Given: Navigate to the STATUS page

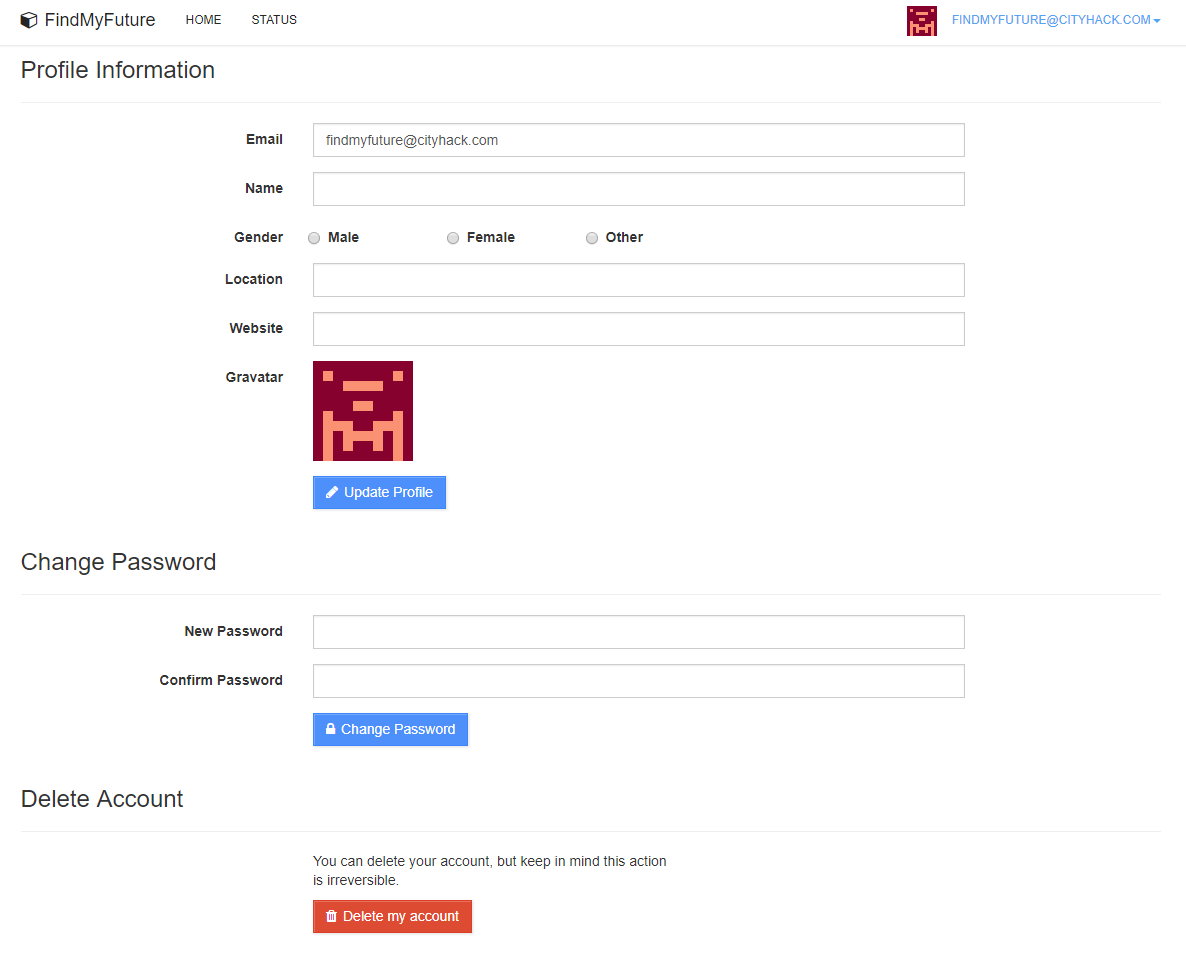Looking at the screenshot, I should [x=273, y=19].
